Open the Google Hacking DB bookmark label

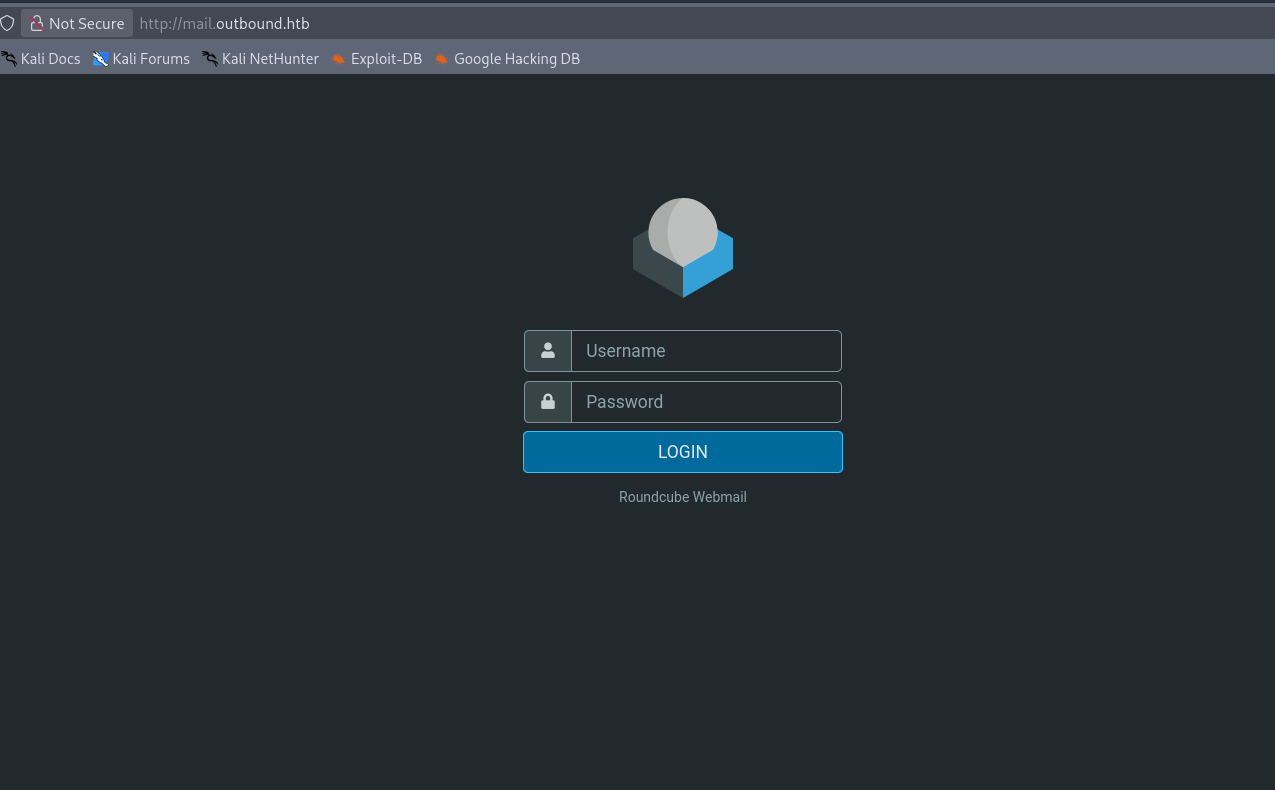(516, 59)
